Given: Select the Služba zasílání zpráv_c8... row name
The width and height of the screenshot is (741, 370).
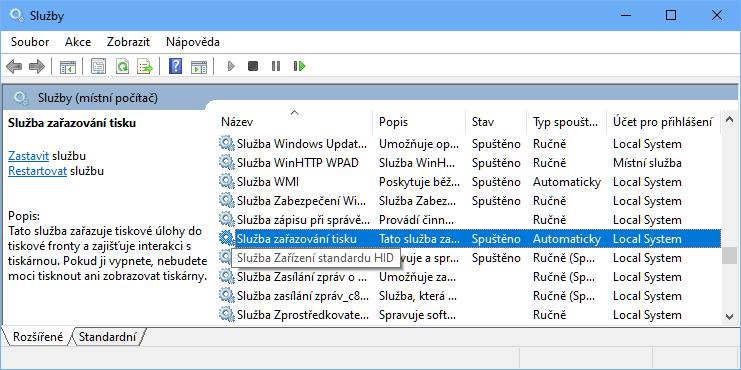Looking at the screenshot, I should (302, 296).
